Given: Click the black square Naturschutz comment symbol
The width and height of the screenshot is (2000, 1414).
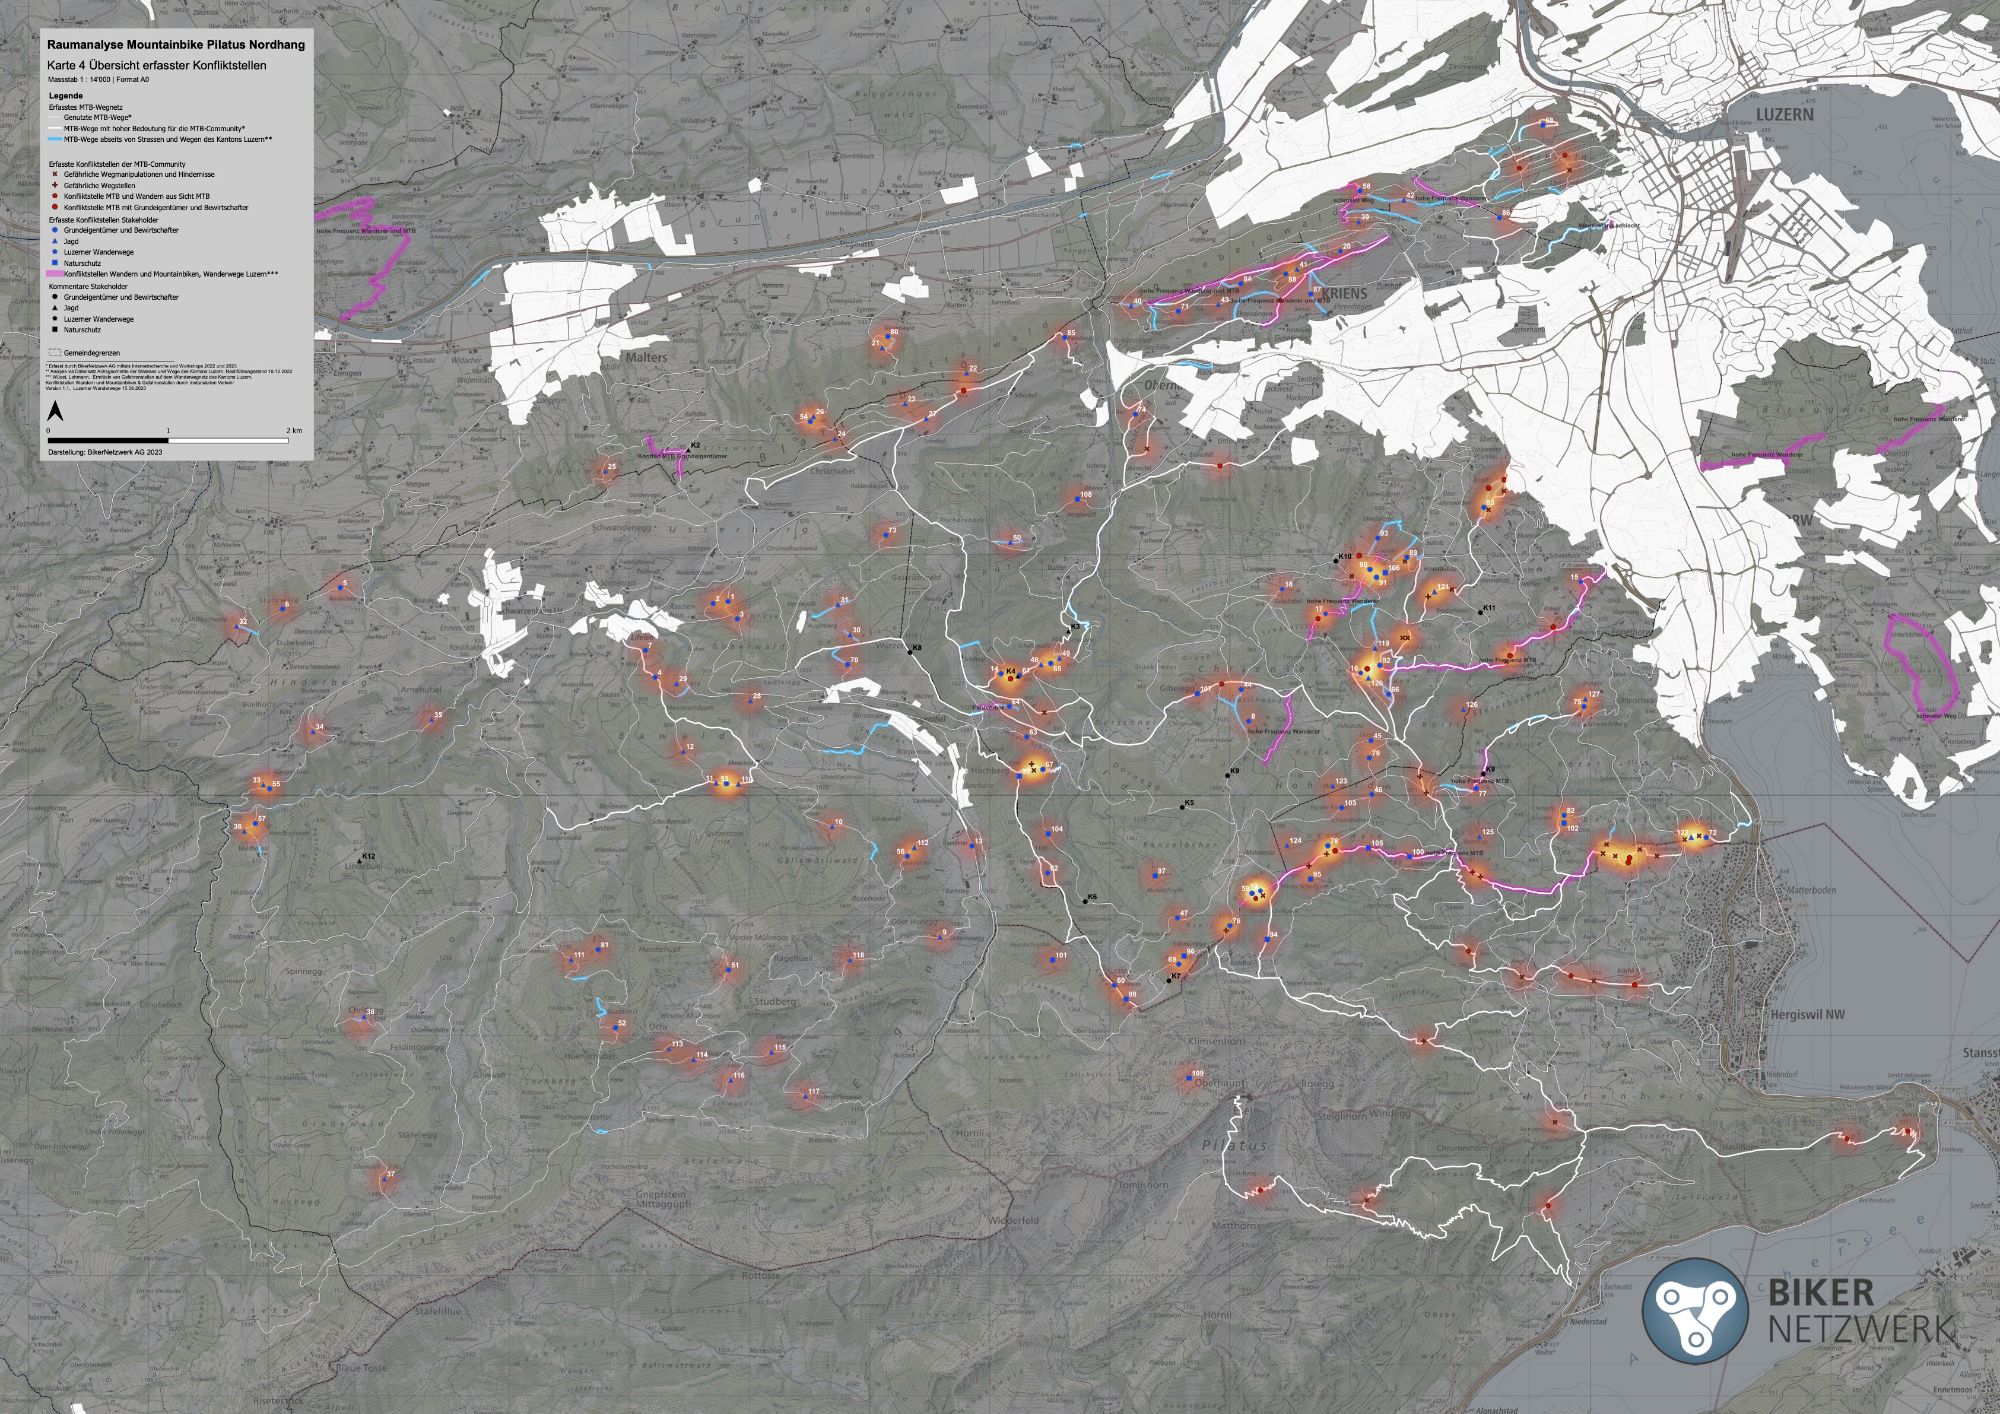Looking at the screenshot, I should coord(55,330).
